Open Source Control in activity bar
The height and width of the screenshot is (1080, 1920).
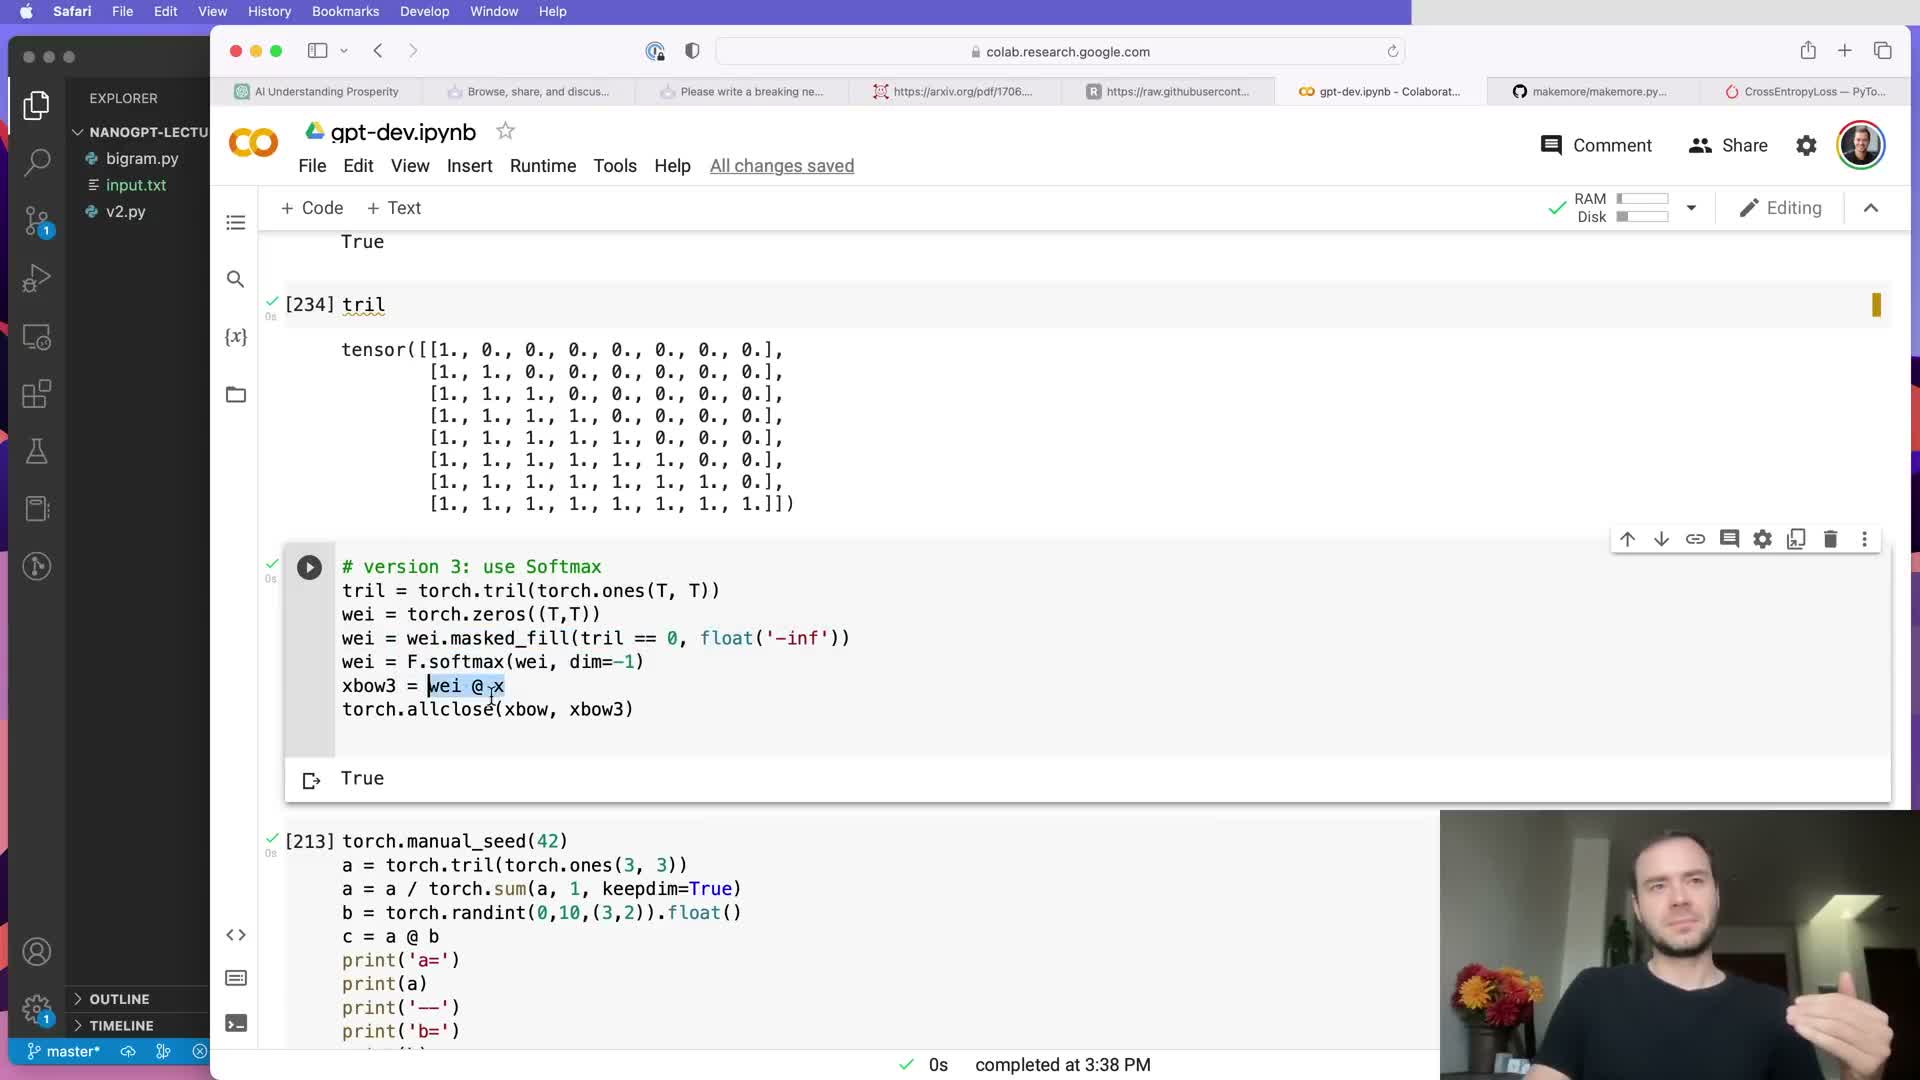coord(37,221)
